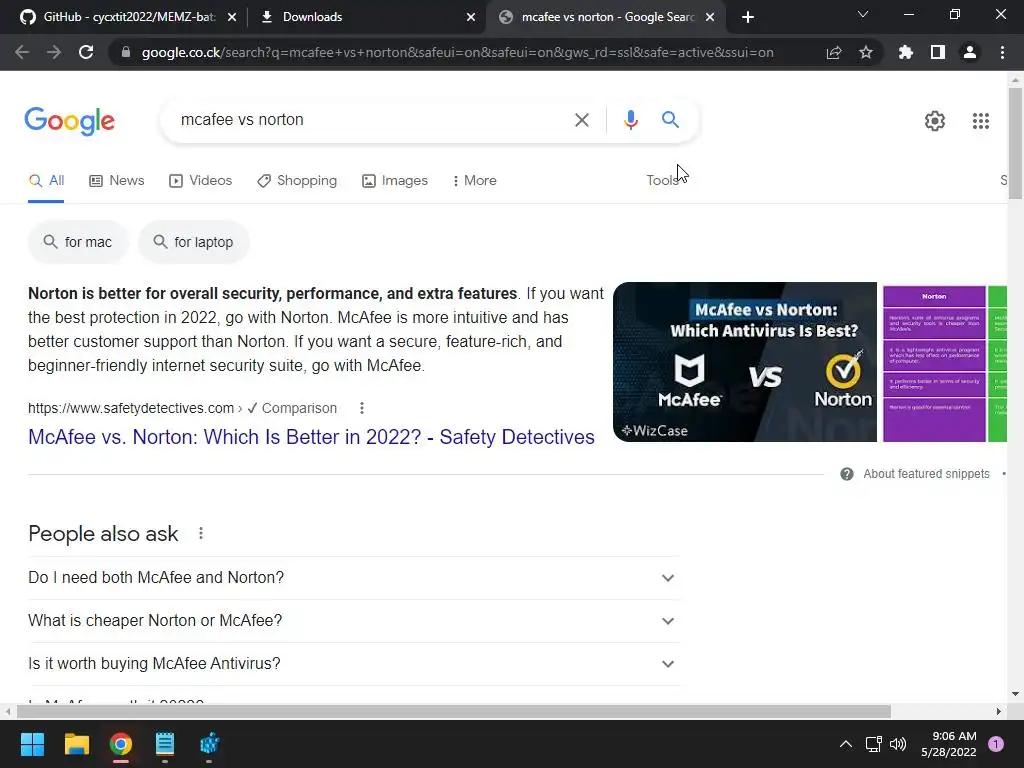Screen dimensions: 1024x768
Task: Show hidden system tray icons
Action: 846,744
